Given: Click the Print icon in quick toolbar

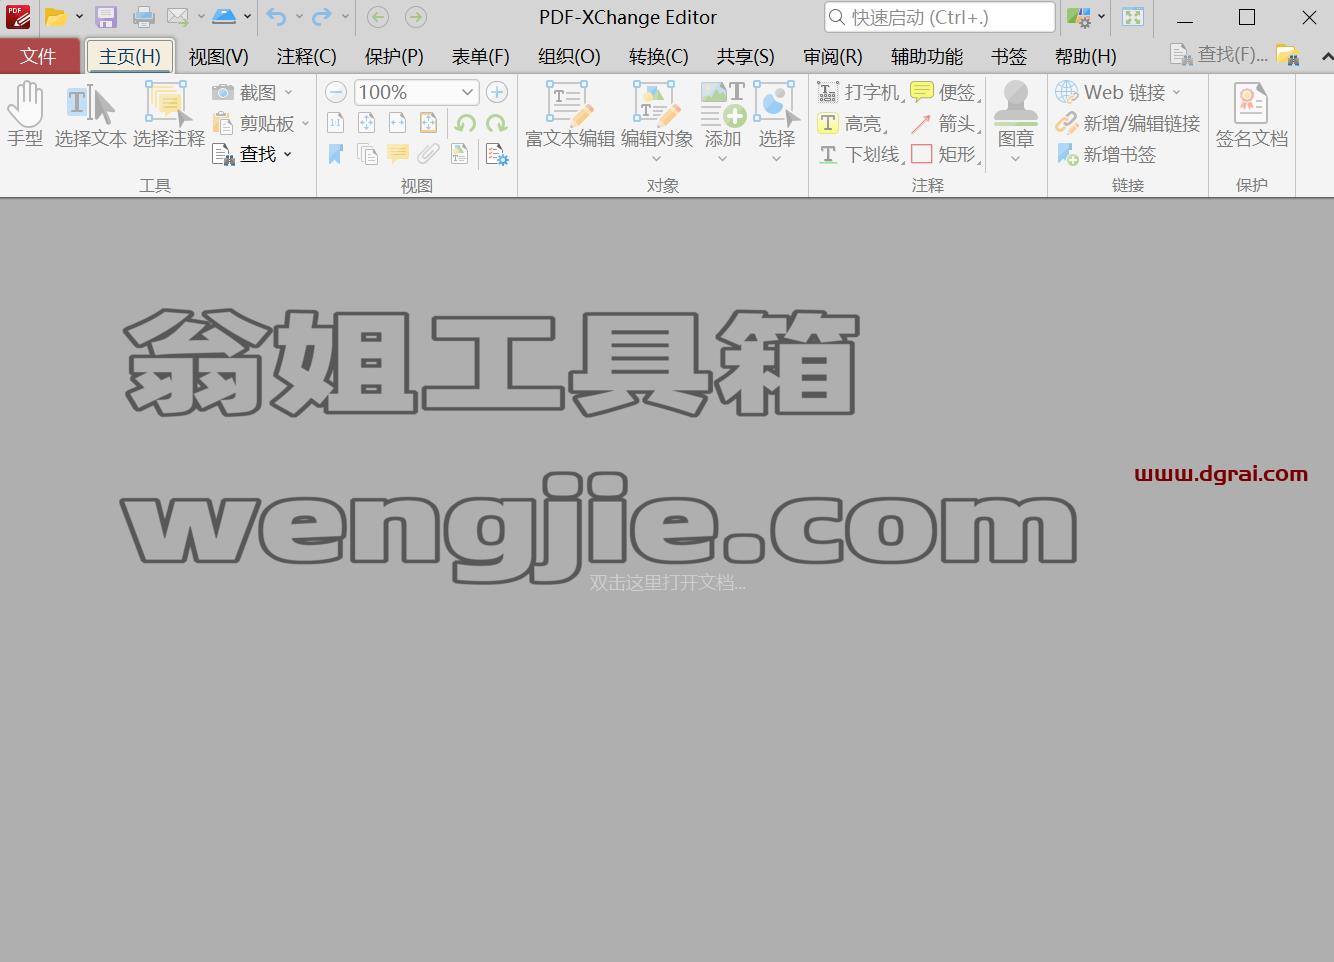Looking at the screenshot, I should [x=144, y=17].
